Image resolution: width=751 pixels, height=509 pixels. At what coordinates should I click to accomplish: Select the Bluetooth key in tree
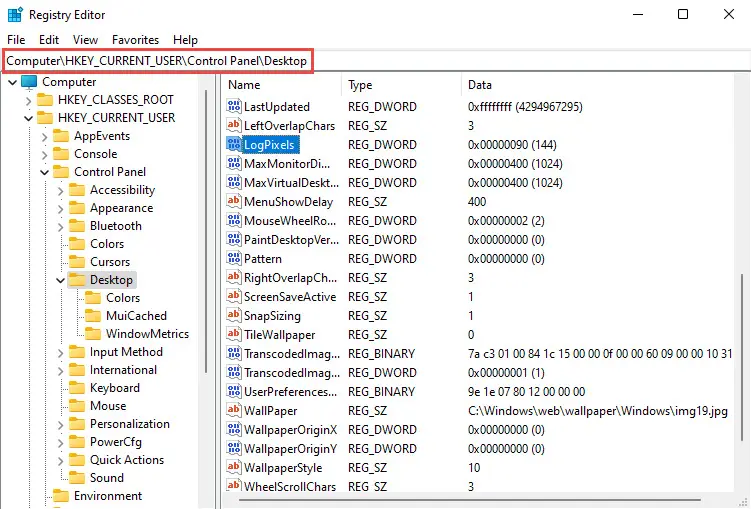click(116, 226)
